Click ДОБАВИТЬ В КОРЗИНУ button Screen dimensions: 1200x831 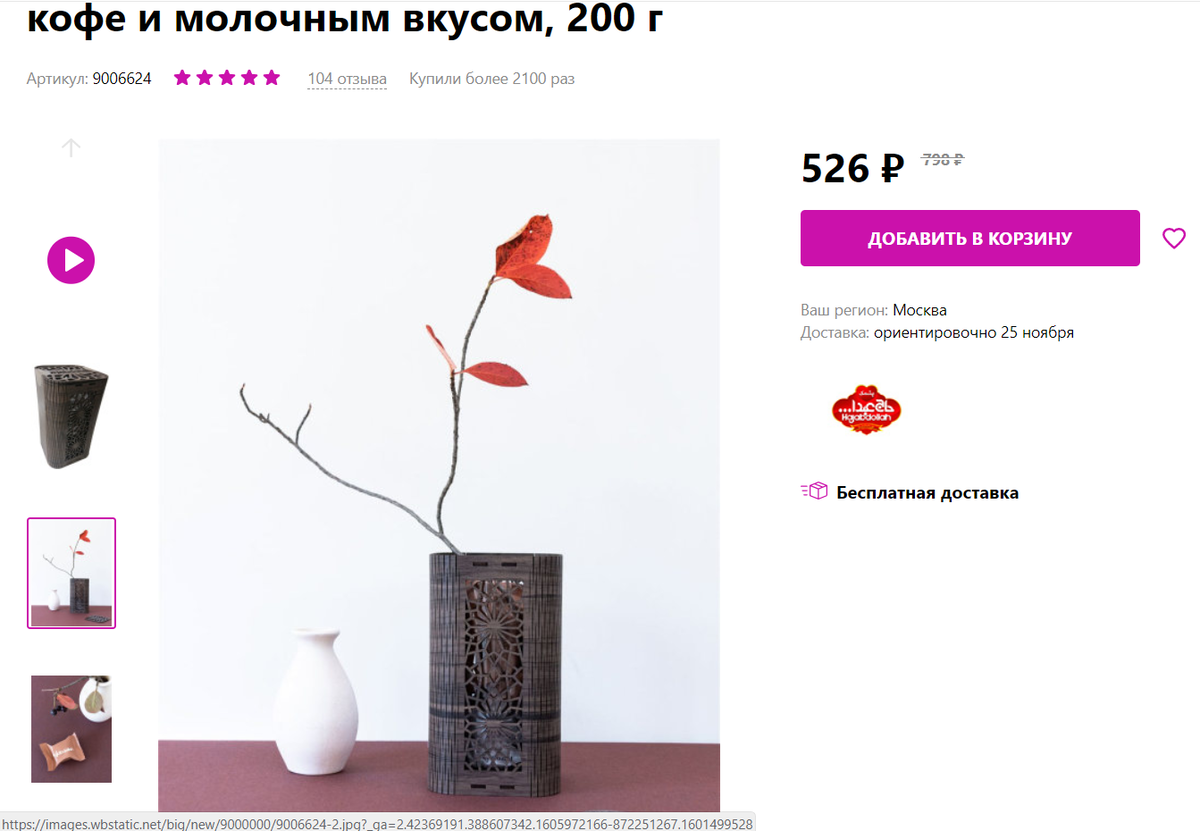coord(970,238)
